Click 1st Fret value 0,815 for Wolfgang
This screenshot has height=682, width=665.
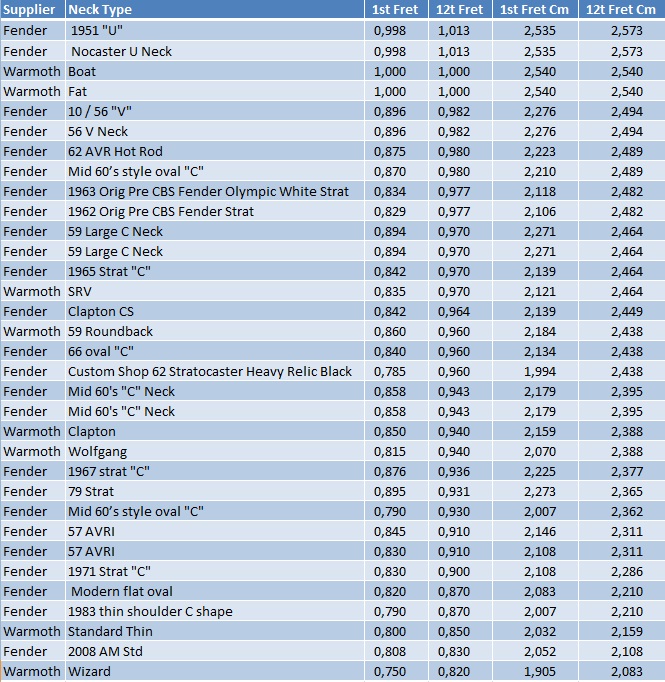[x=396, y=451]
